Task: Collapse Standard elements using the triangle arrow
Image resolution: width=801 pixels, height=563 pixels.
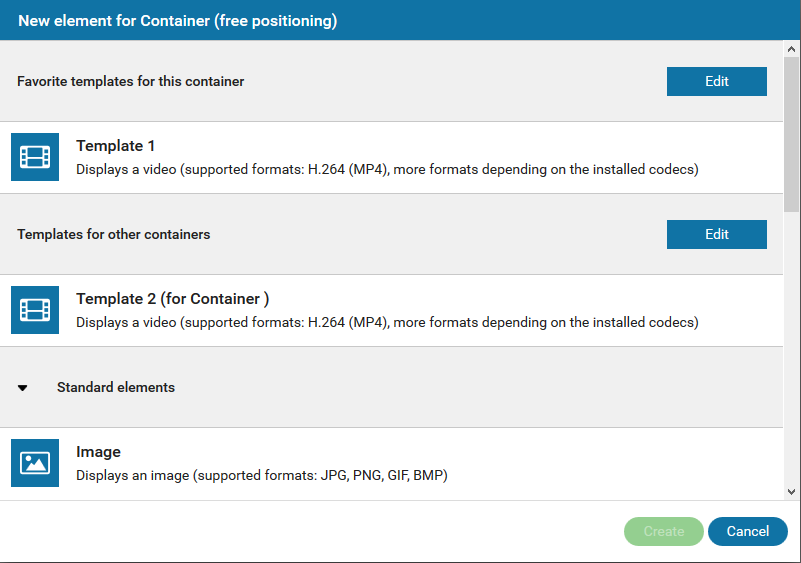Action: tap(23, 388)
